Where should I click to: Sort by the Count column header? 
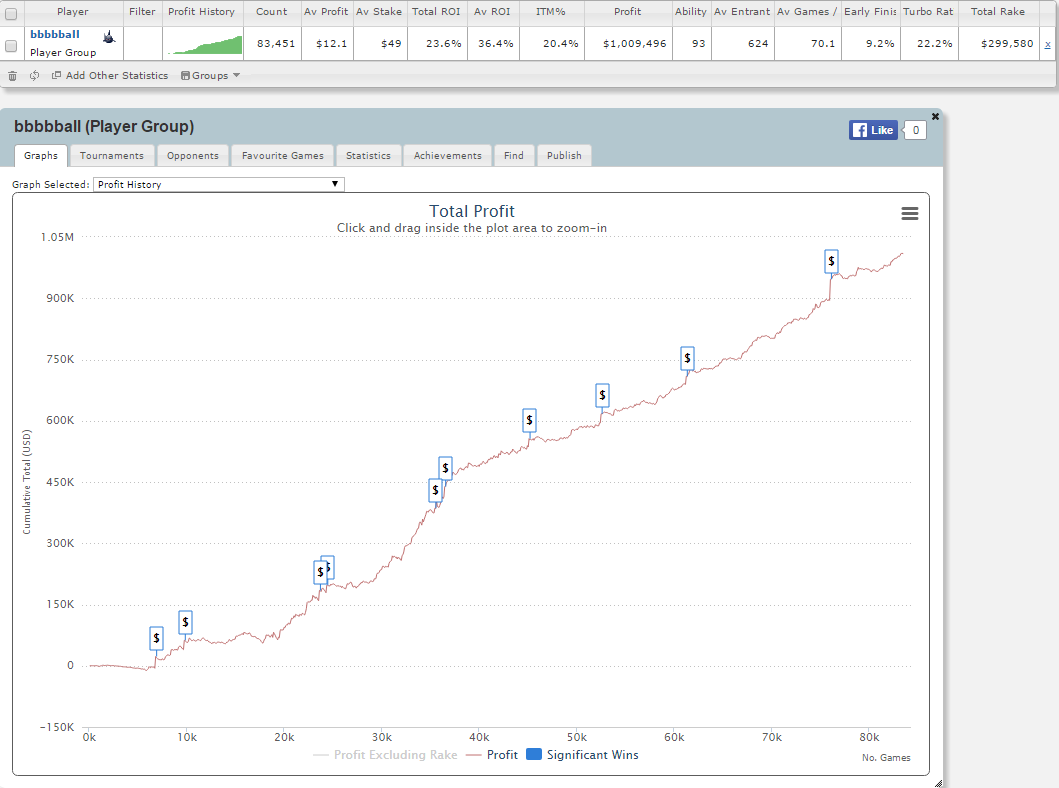(272, 11)
